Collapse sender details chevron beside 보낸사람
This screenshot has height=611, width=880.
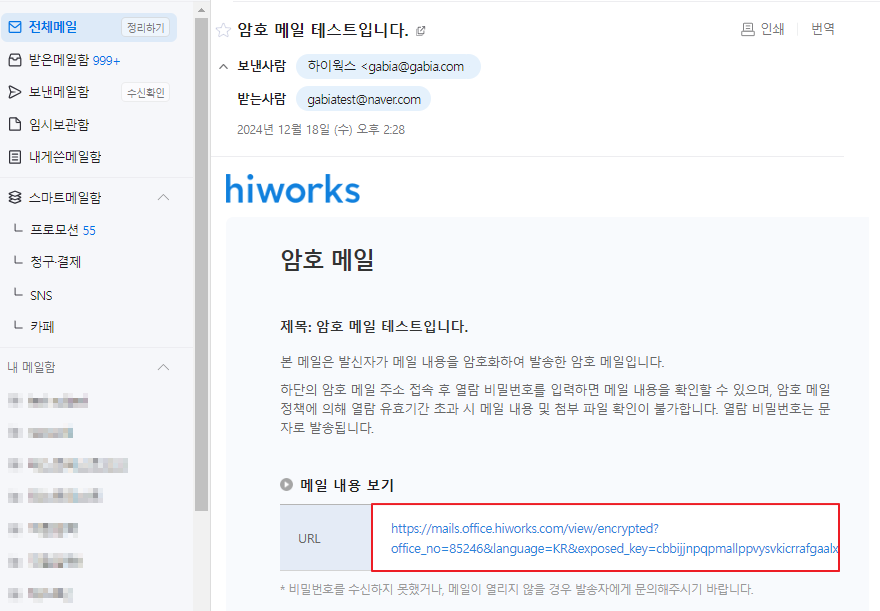(x=223, y=67)
